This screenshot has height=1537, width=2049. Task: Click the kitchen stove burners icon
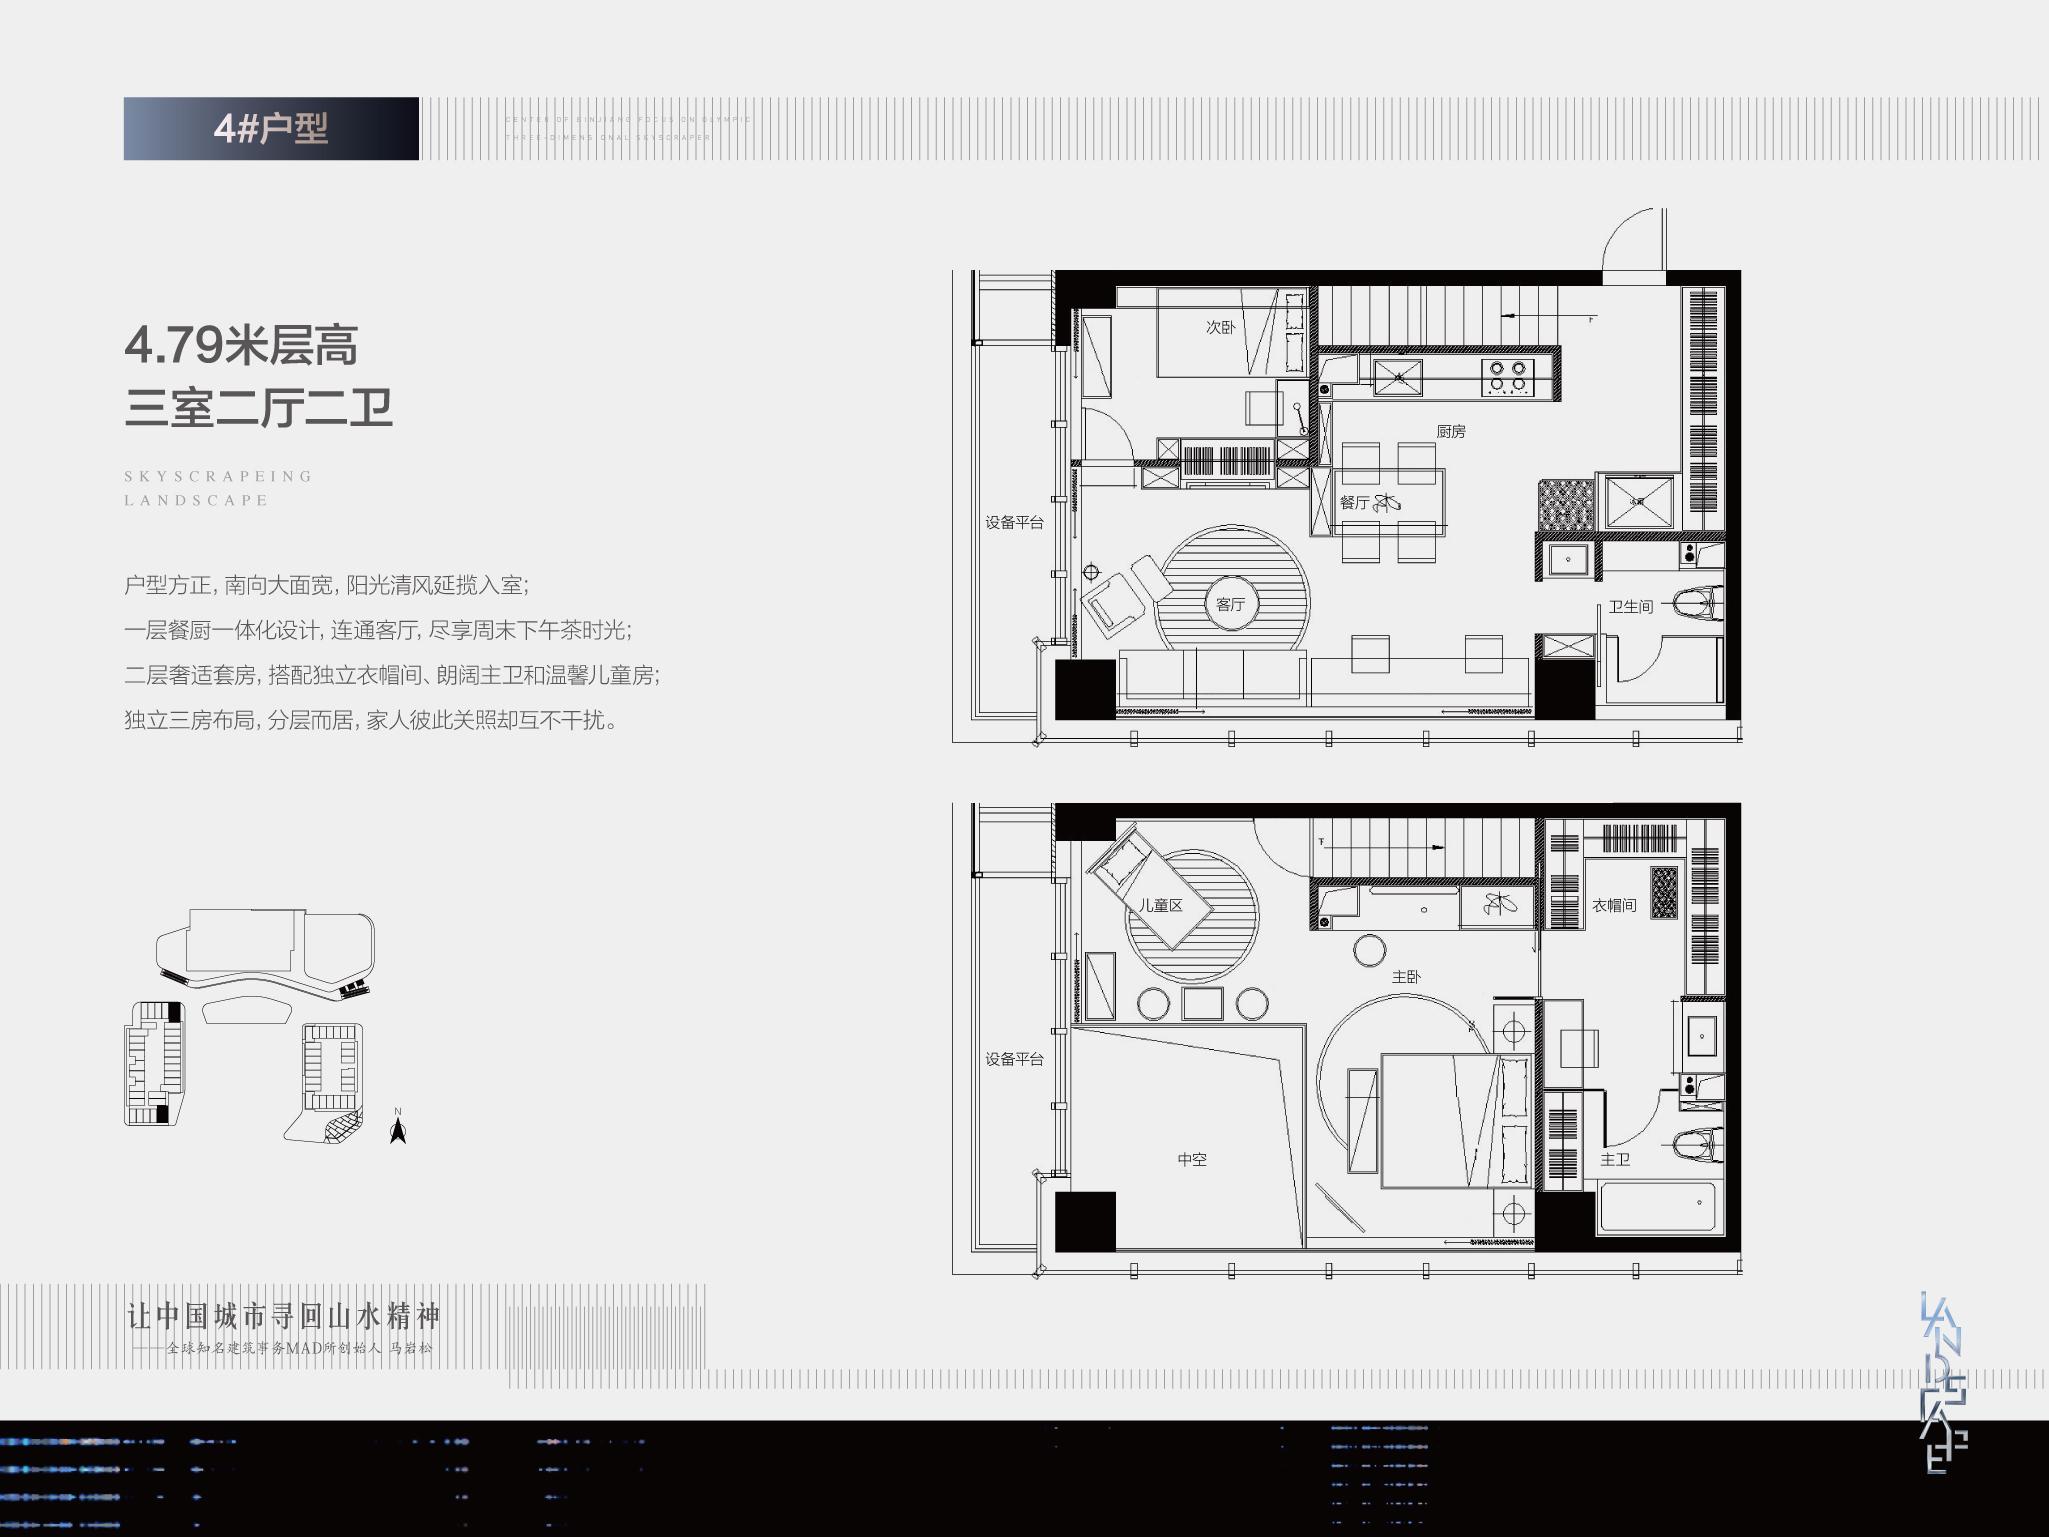click(x=1508, y=377)
